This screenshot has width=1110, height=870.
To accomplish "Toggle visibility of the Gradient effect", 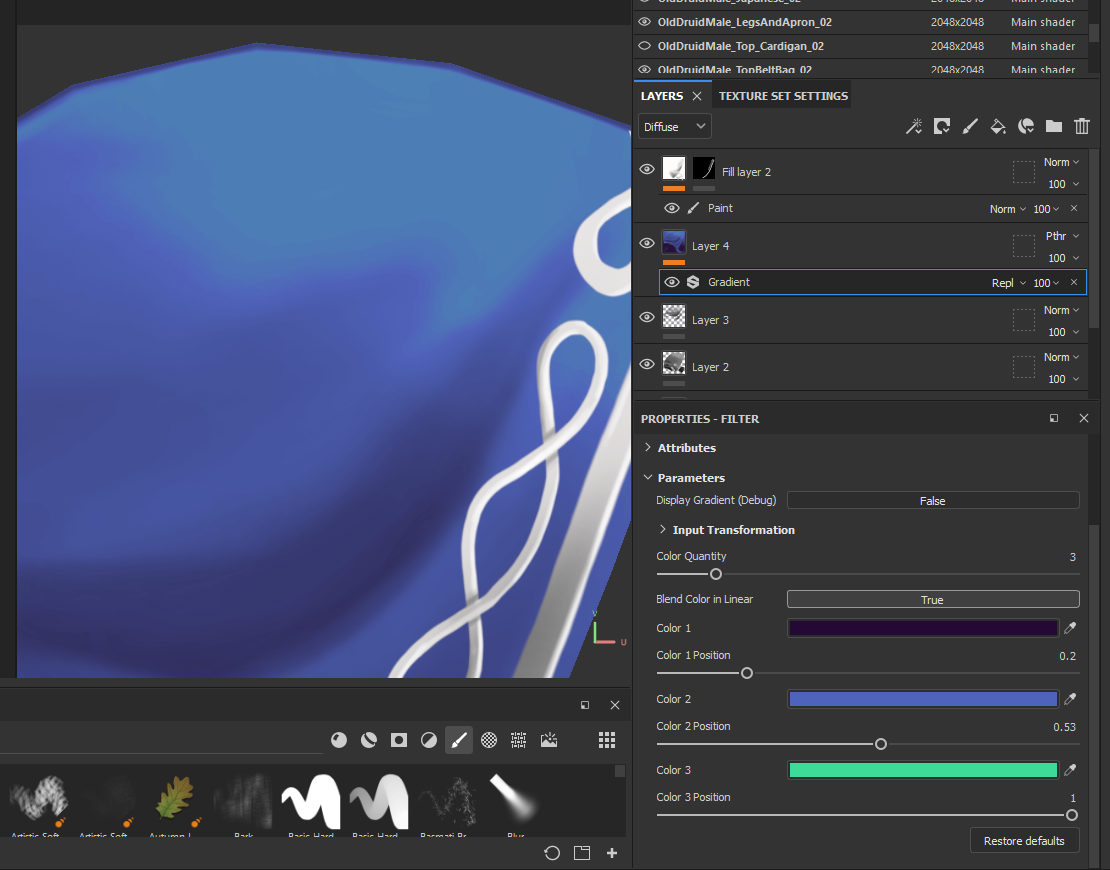I will click(x=672, y=281).
